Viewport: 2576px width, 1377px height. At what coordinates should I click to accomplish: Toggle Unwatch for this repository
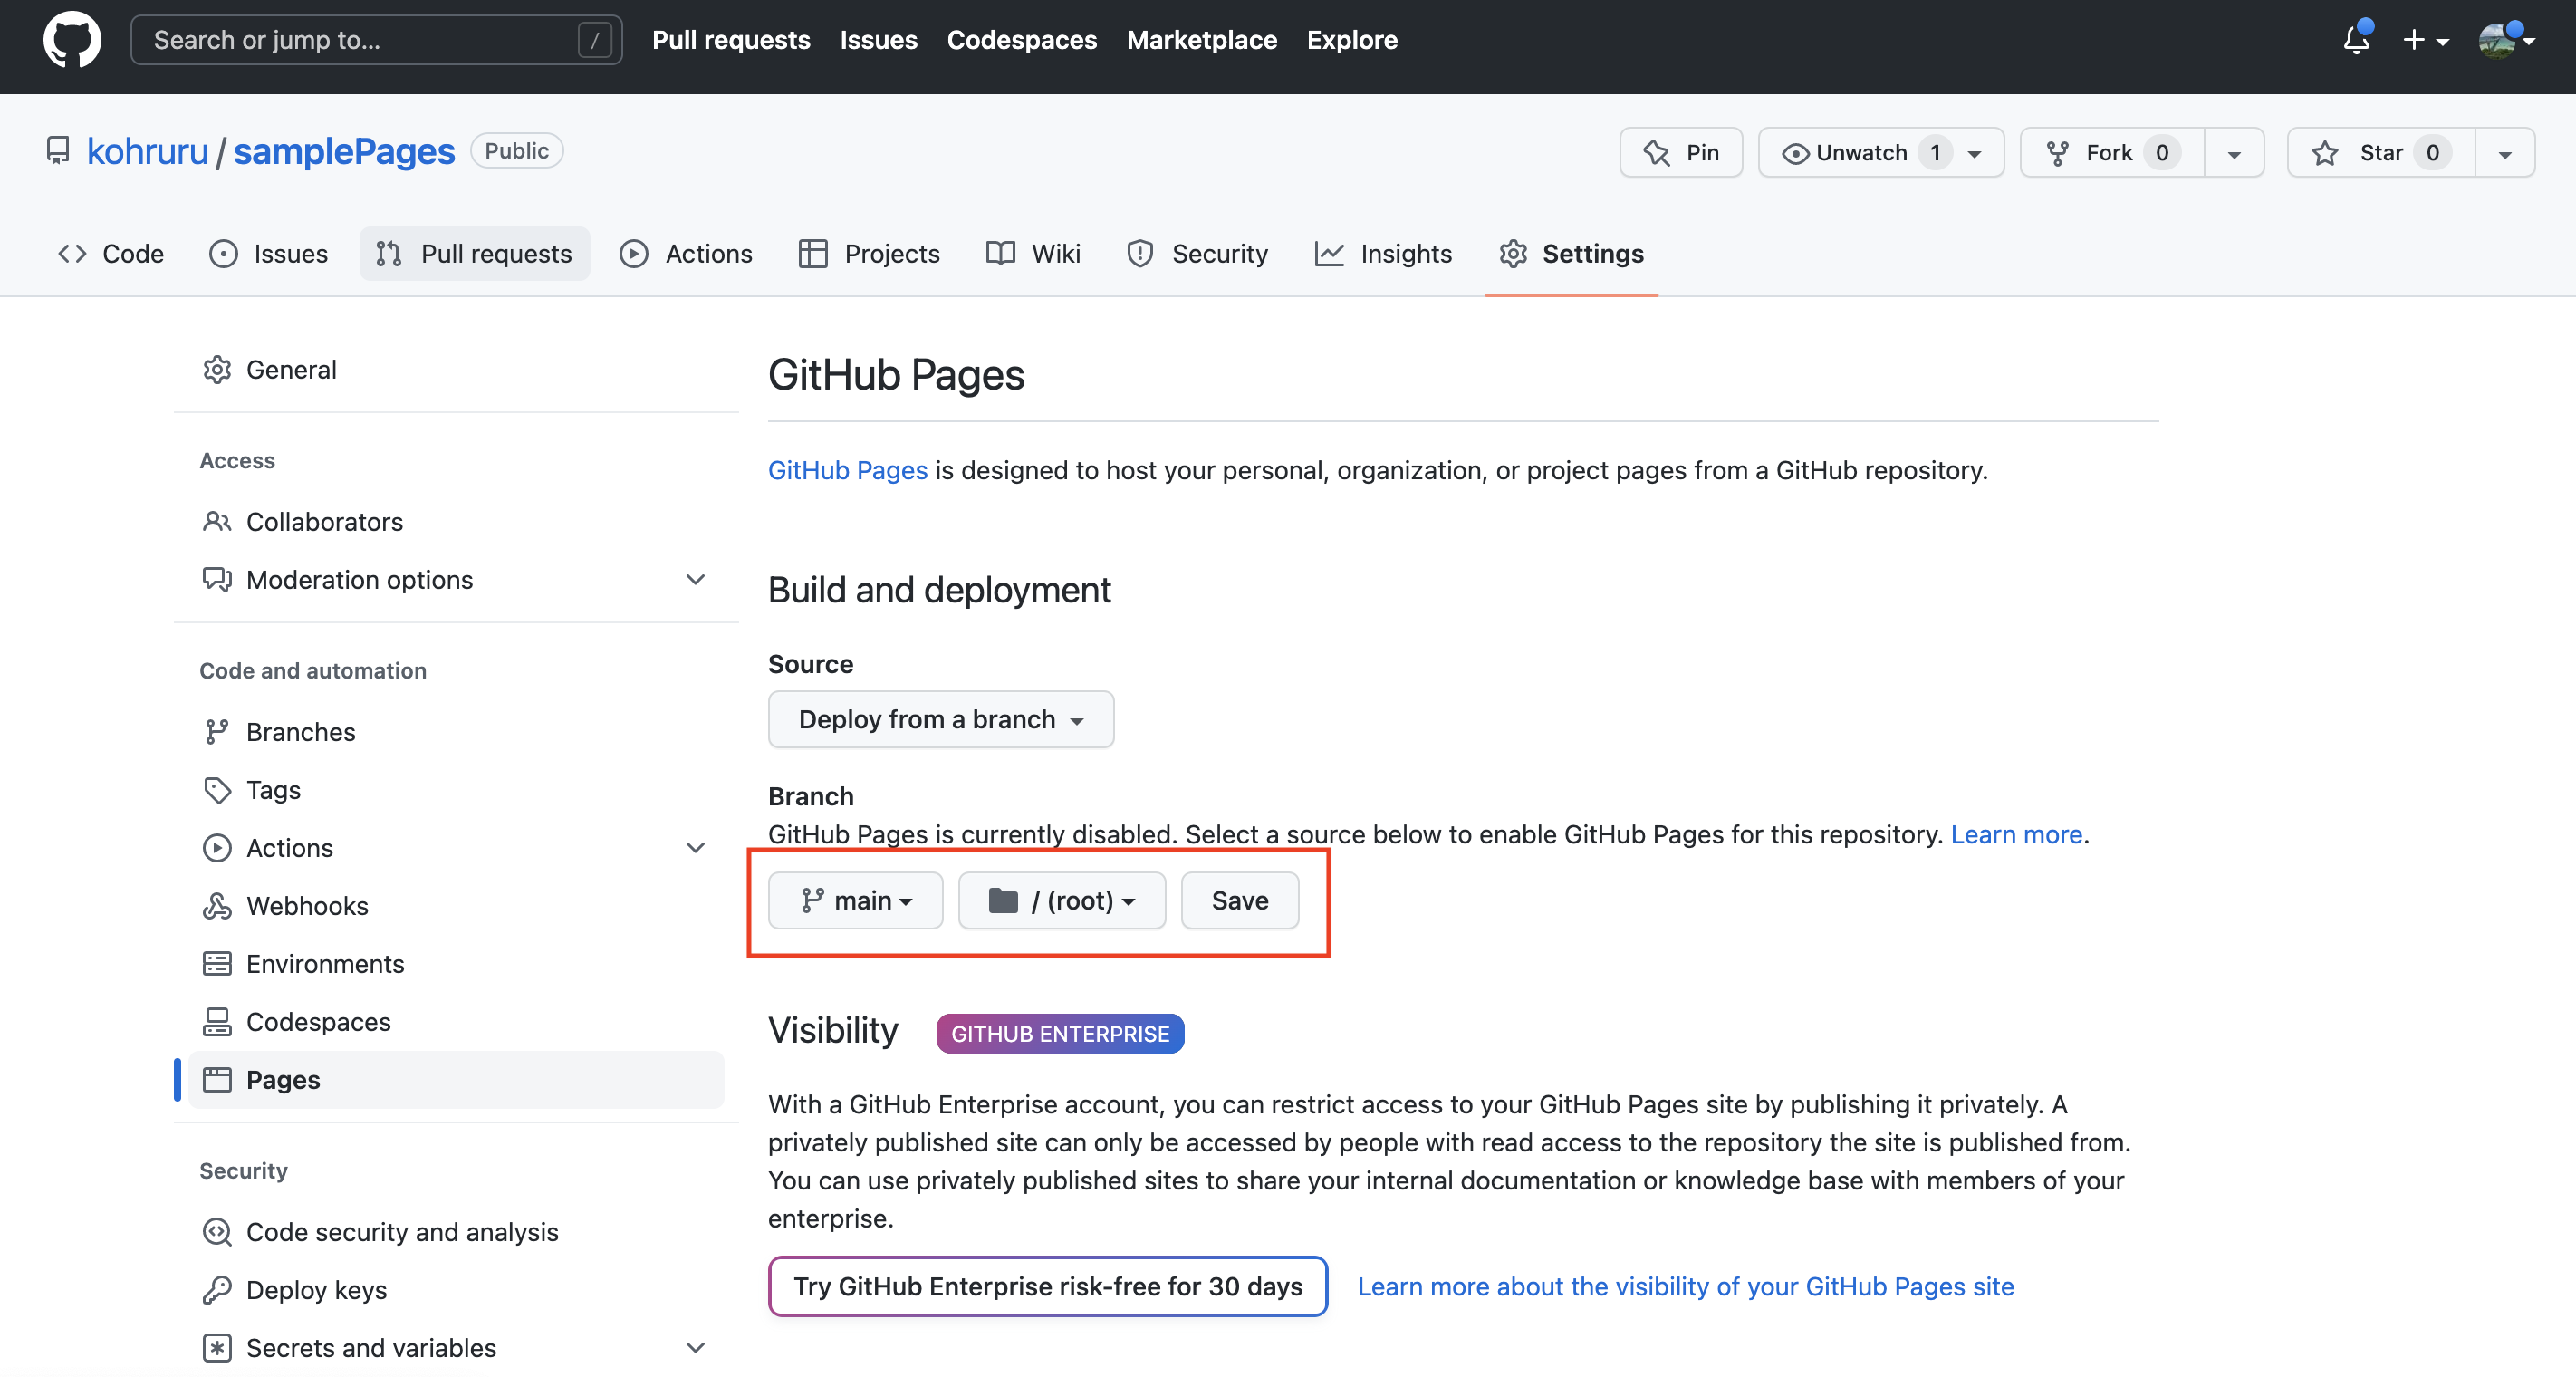point(1861,152)
